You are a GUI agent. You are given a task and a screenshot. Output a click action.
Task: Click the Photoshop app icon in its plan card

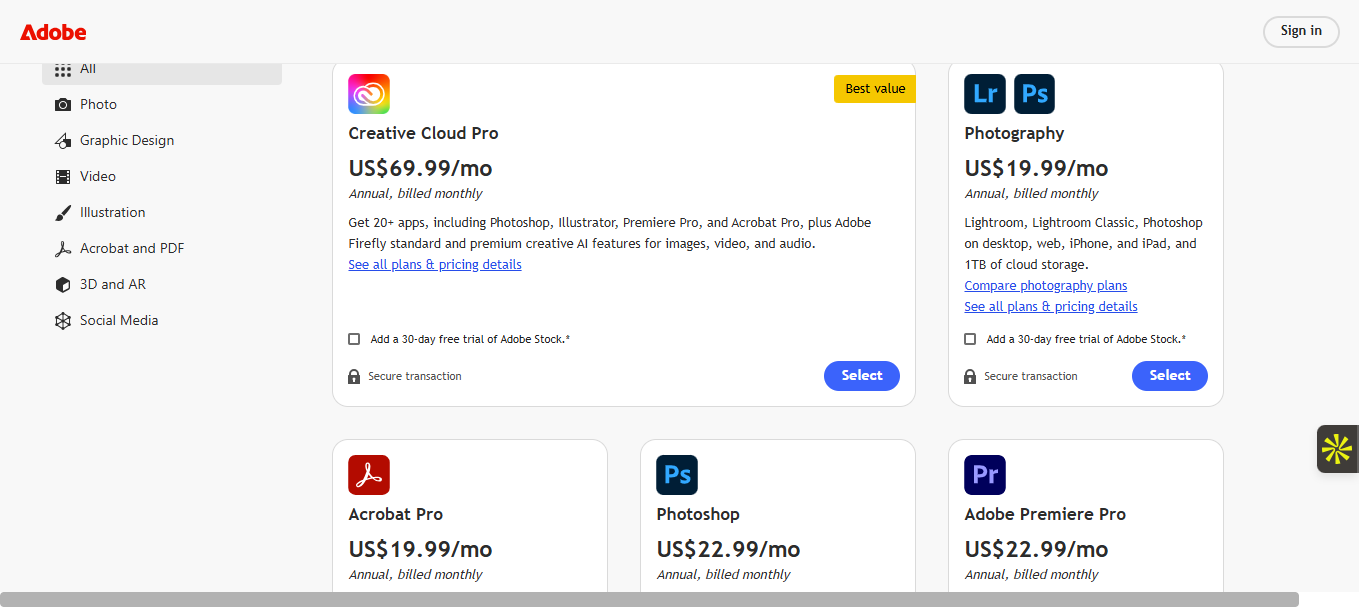[x=677, y=475]
